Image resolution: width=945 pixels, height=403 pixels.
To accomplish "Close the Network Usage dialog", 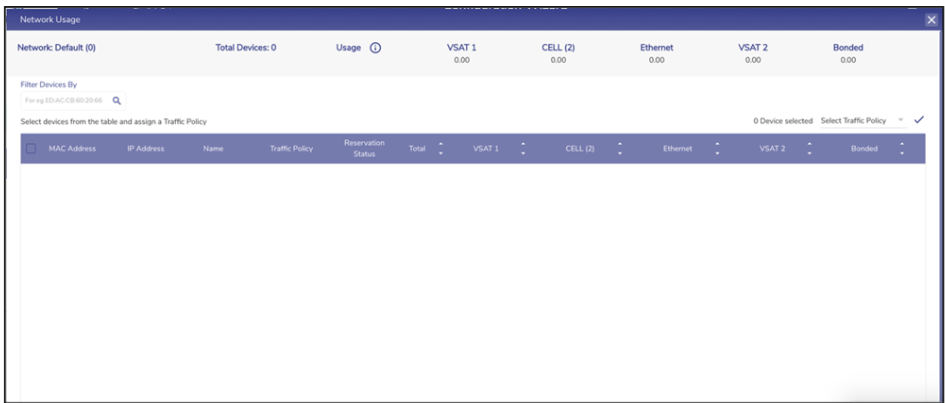I will pyautogui.click(x=931, y=19).
